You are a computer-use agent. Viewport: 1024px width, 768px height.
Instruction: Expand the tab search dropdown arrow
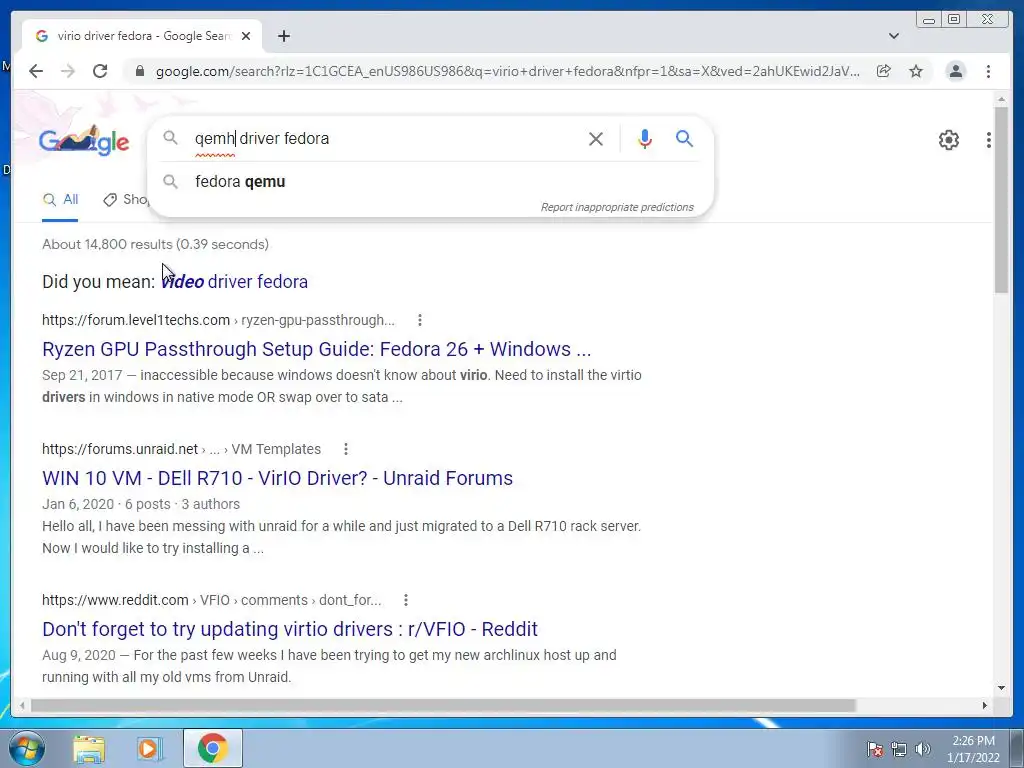[x=894, y=36]
